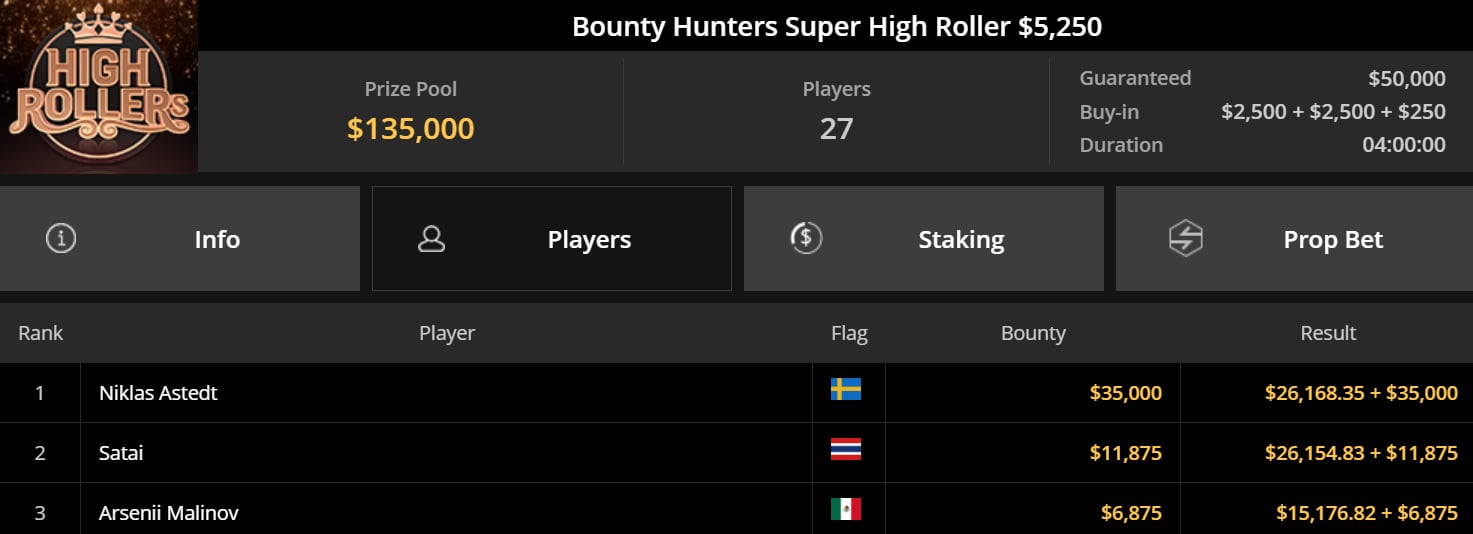
Task: Click the Prop Bet hexagon icon
Action: [x=1185, y=239]
